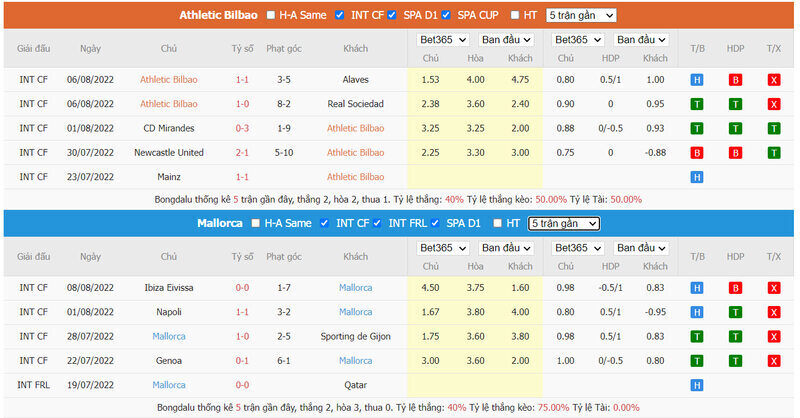Click the 4.50 home odds in Ibiza Eivissa row

tap(431, 288)
